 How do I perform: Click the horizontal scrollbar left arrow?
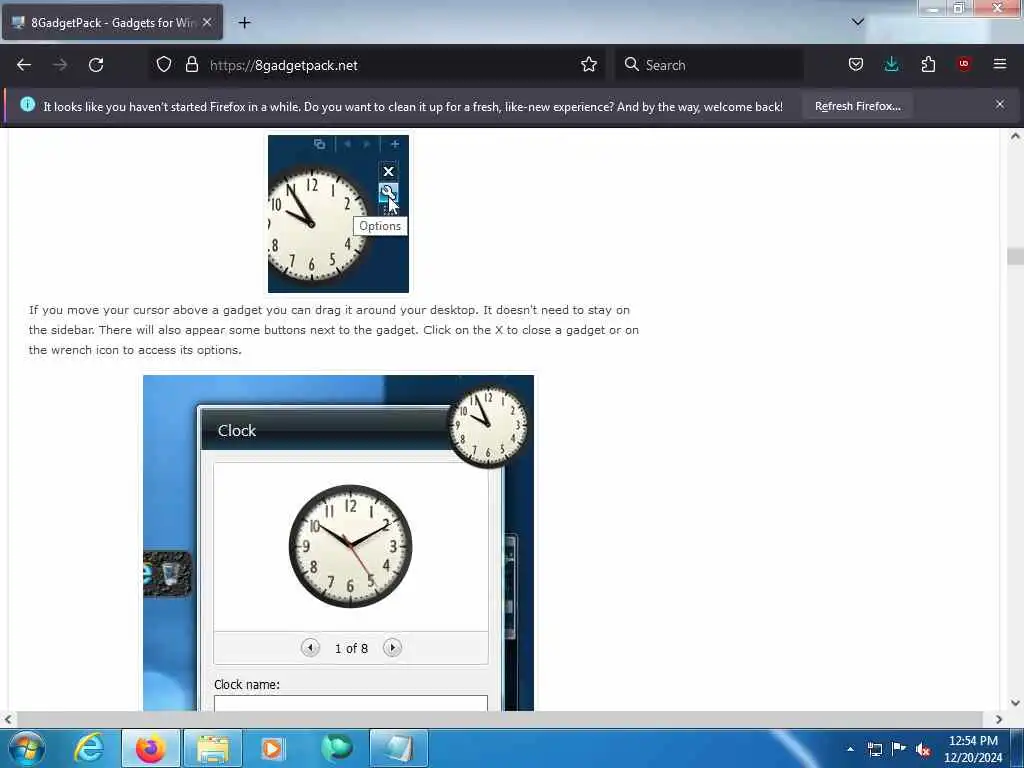tap(7, 719)
